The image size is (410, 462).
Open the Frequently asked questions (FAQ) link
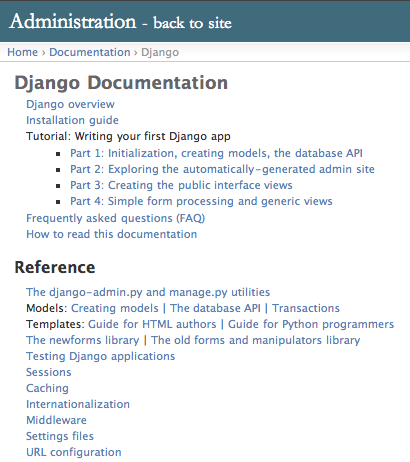coord(115,218)
